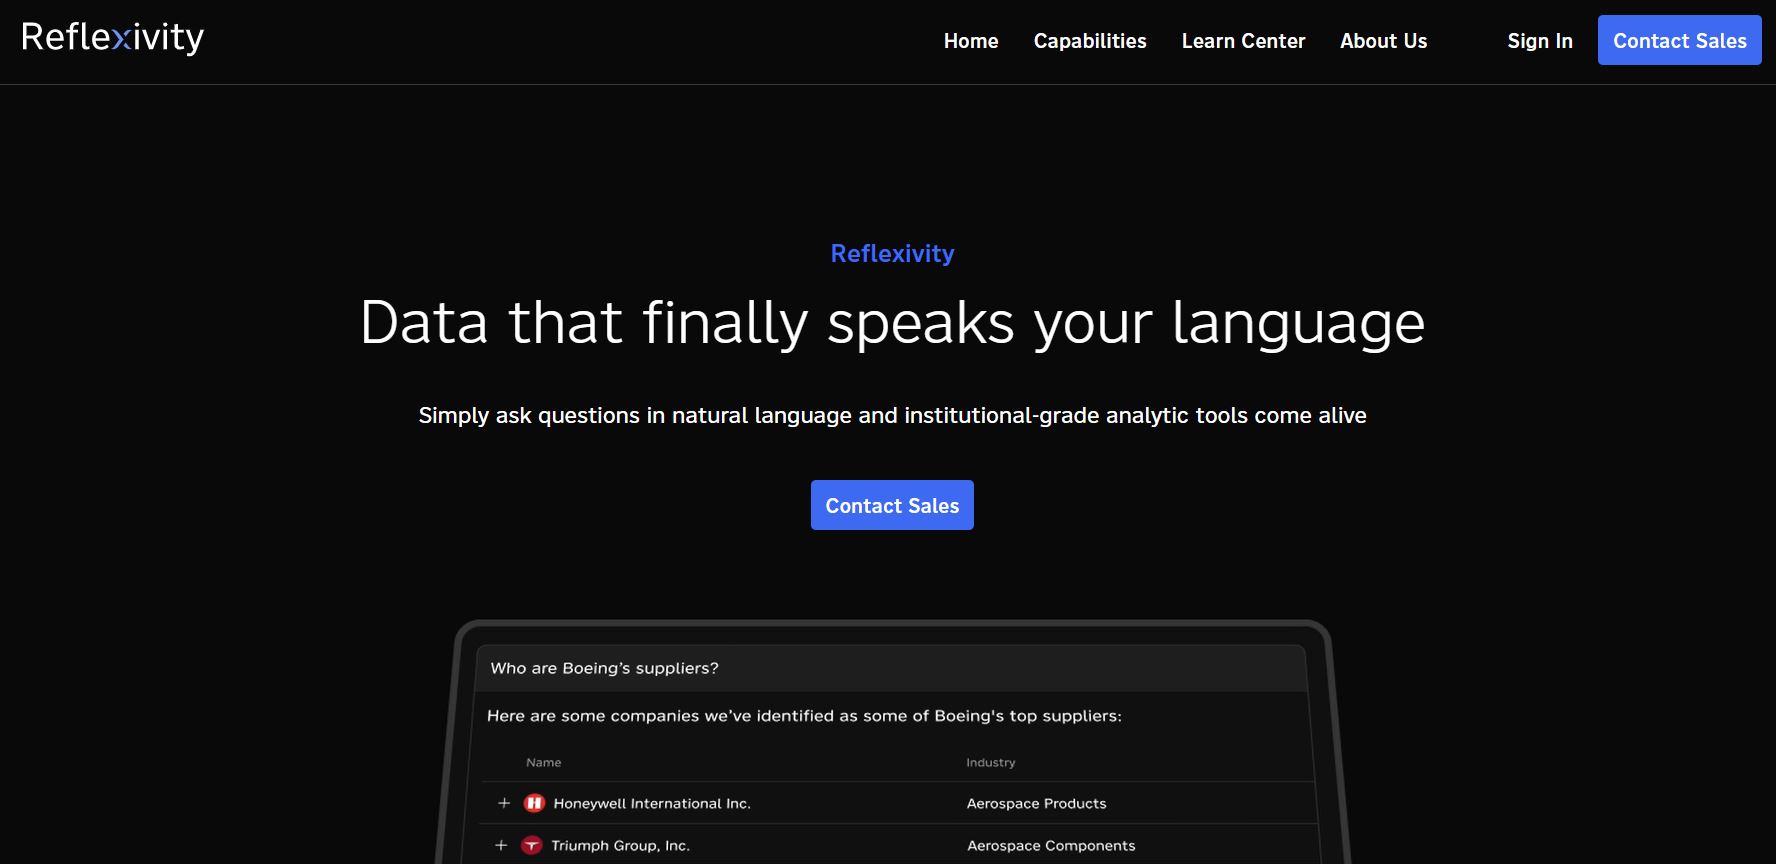The width and height of the screenshot is (1776, 864).
Task: Click the Contact Sales button below the headline
Action: [892, 505]
